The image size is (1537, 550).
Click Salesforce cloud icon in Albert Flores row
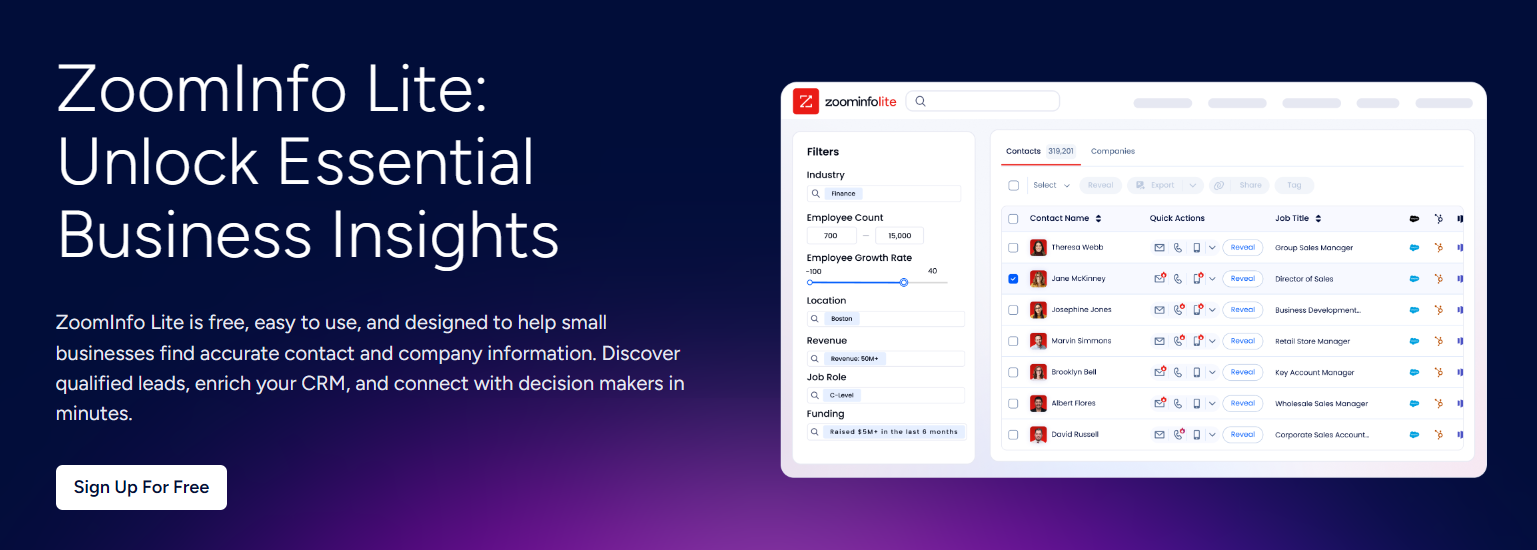click(x=1415, y=403)
